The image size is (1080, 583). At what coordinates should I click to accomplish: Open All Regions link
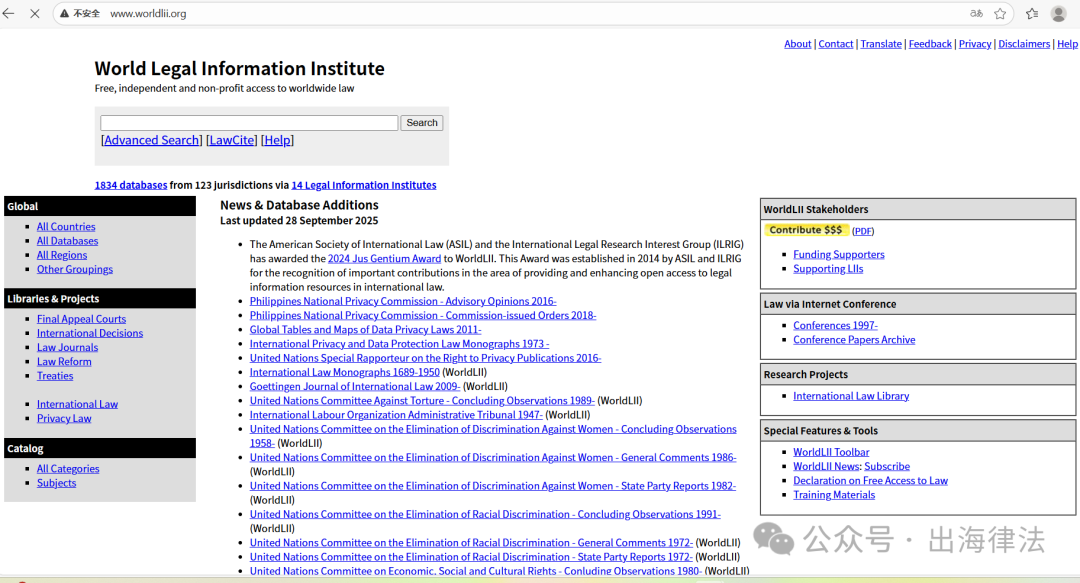coord(62,255)
